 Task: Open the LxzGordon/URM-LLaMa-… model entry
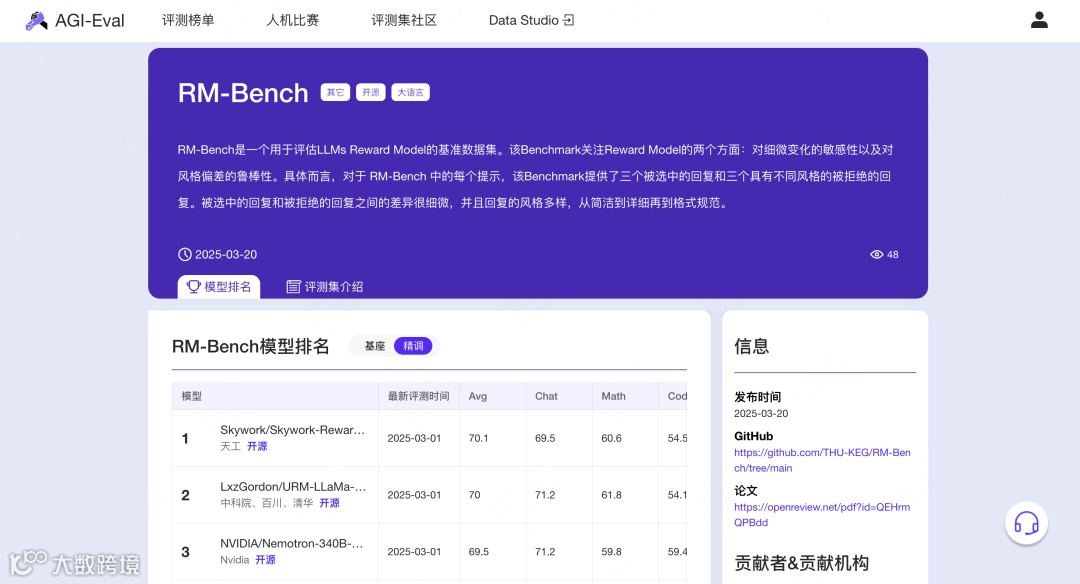[293, 486]
